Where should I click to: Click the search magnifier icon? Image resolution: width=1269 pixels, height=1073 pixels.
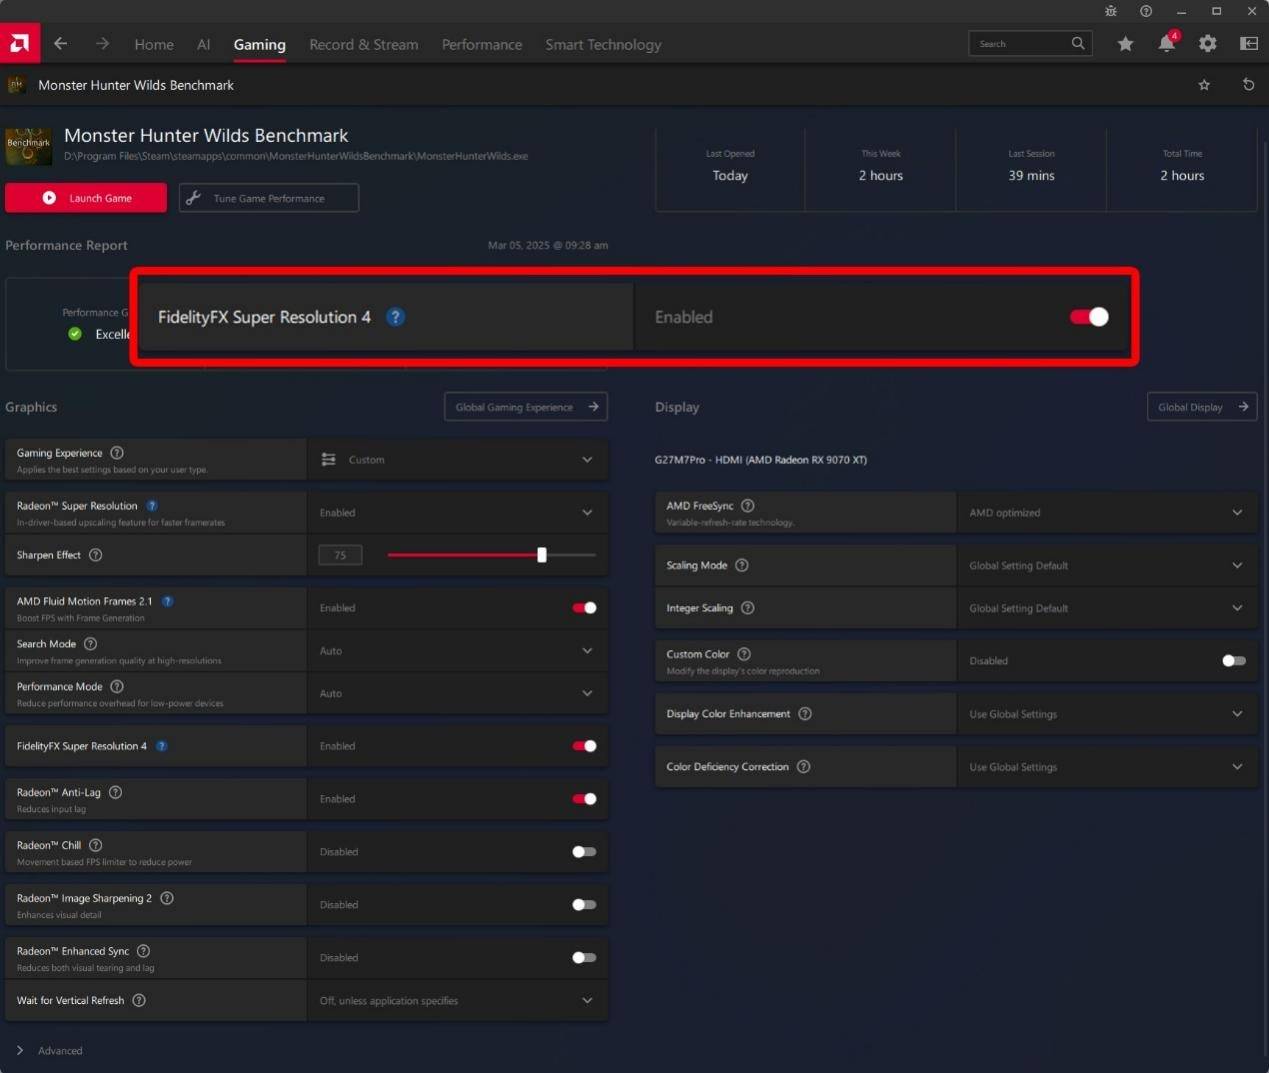(1078, 43)
